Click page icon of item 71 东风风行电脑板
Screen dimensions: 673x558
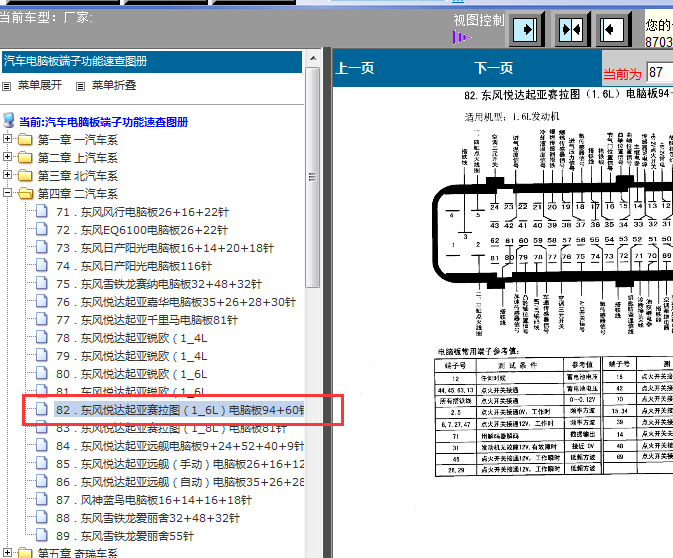tap(42, 211)
